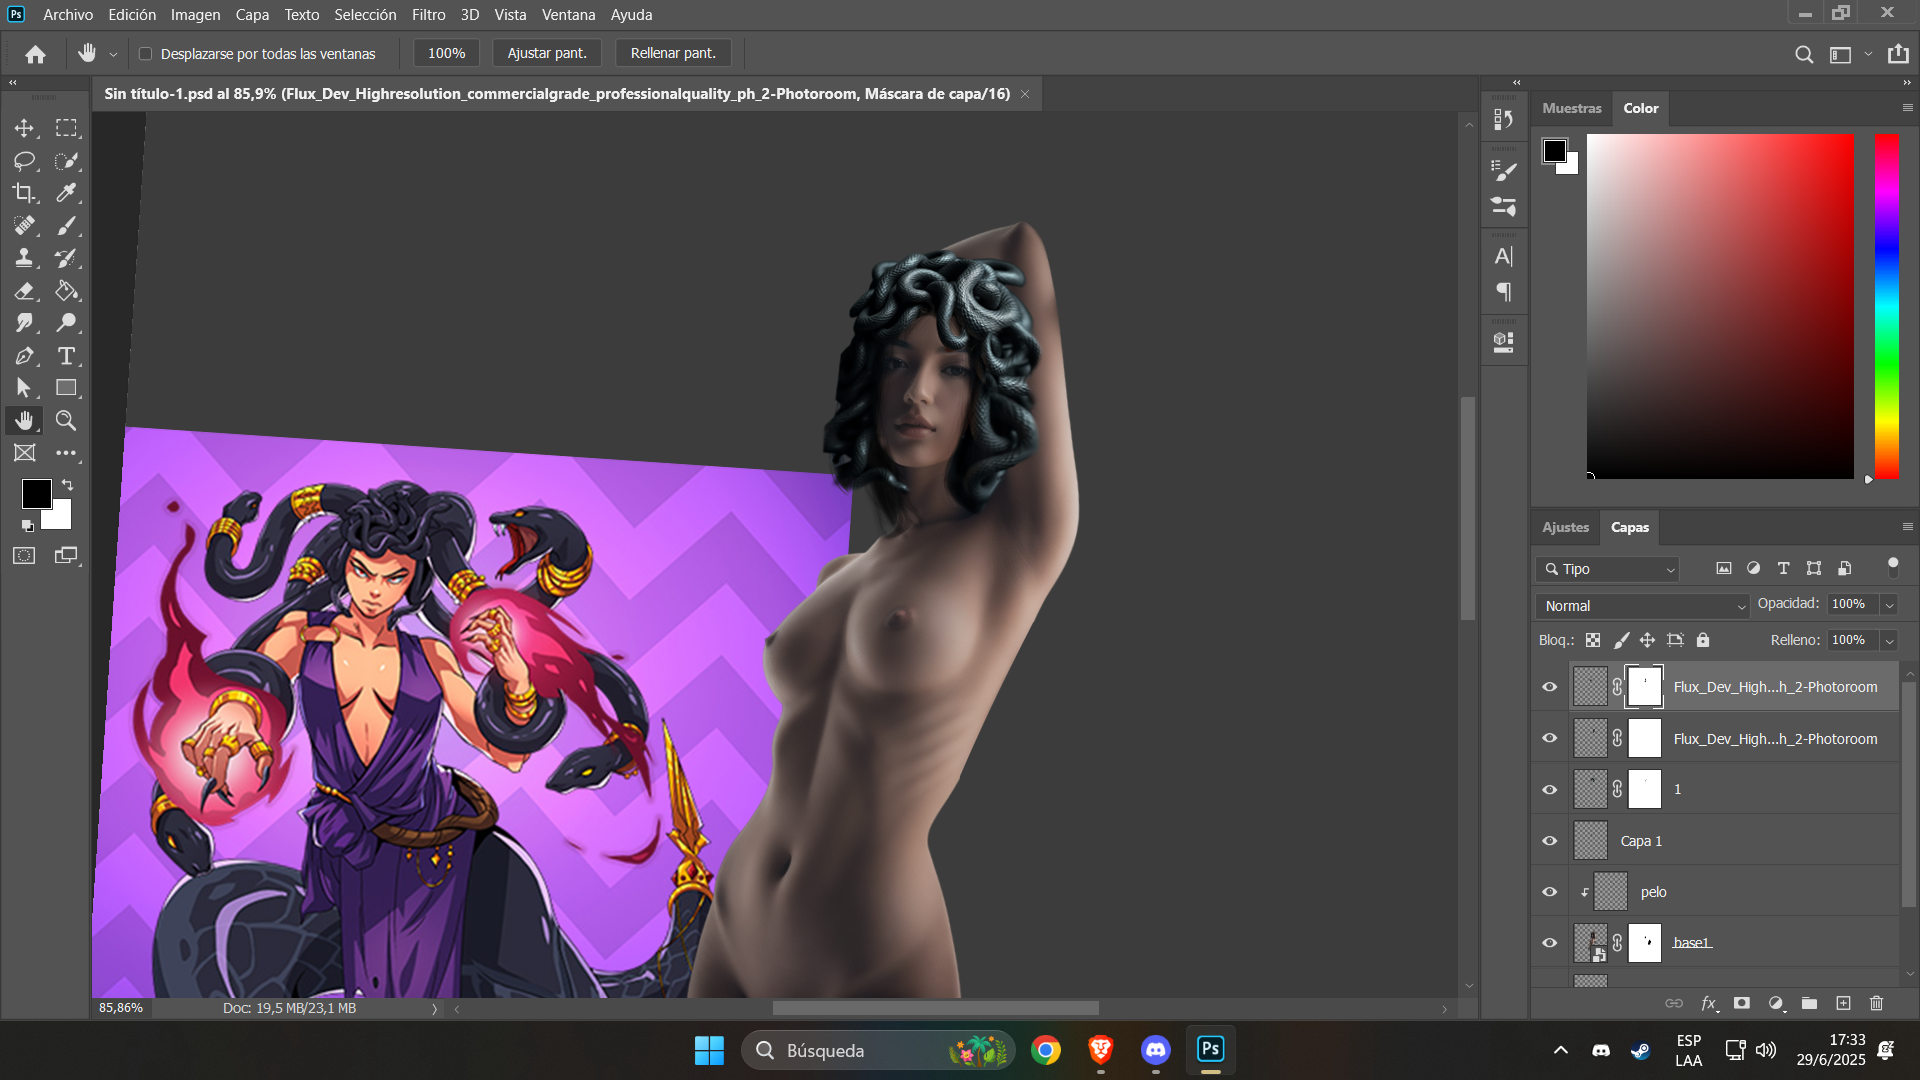Image resolution: width=1920 pixels, height=1080 pixels.
Task: Lock transparent pixels toggle
Action: (1593, 640)
